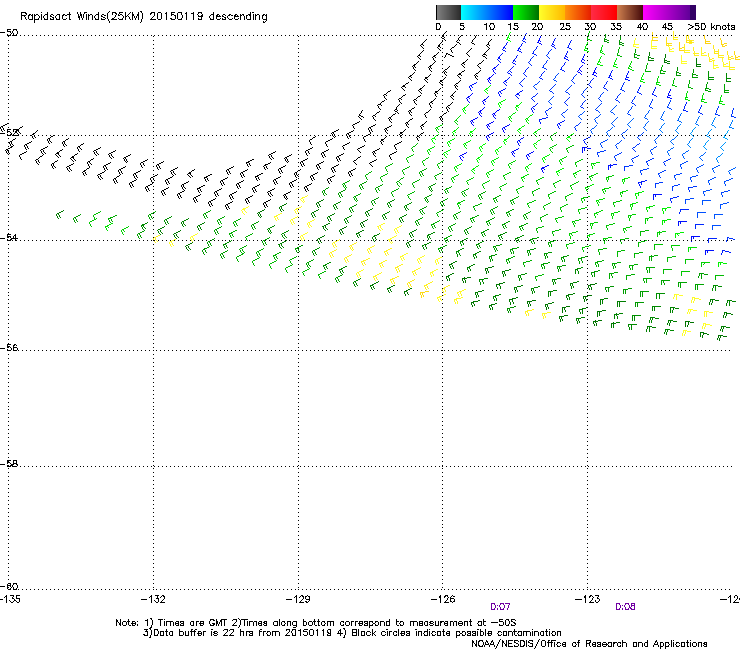
Task: Click the latitude label -54
Action: point(9,237)
